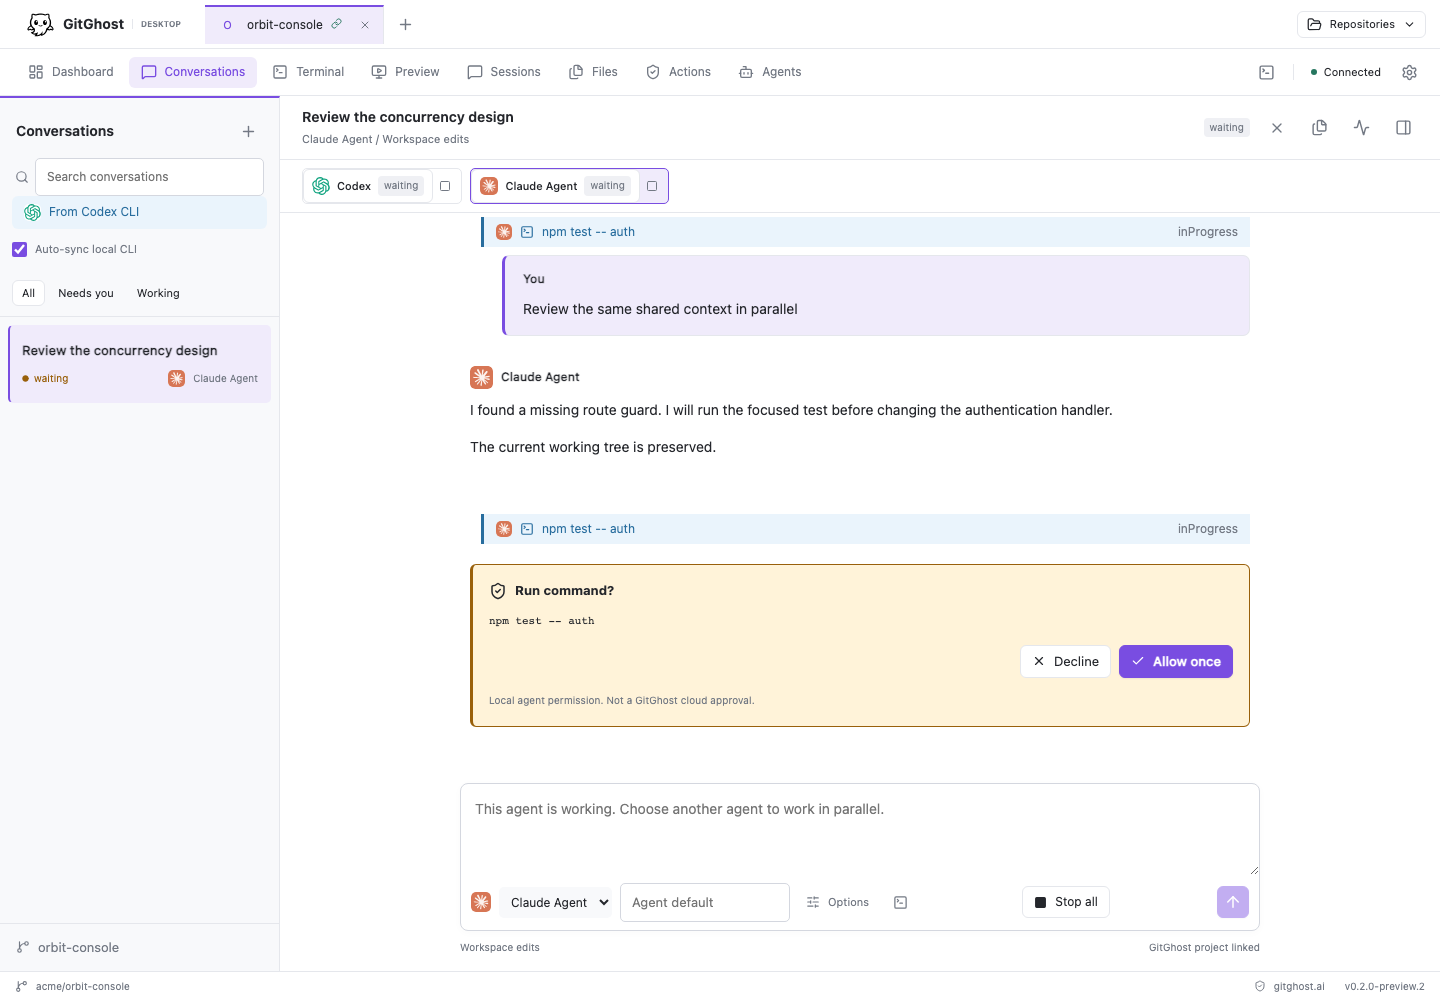Viewport: 1440px width, 1000px height.
Task: Stop the Claude Agent square button
Action: click(652, 186)
